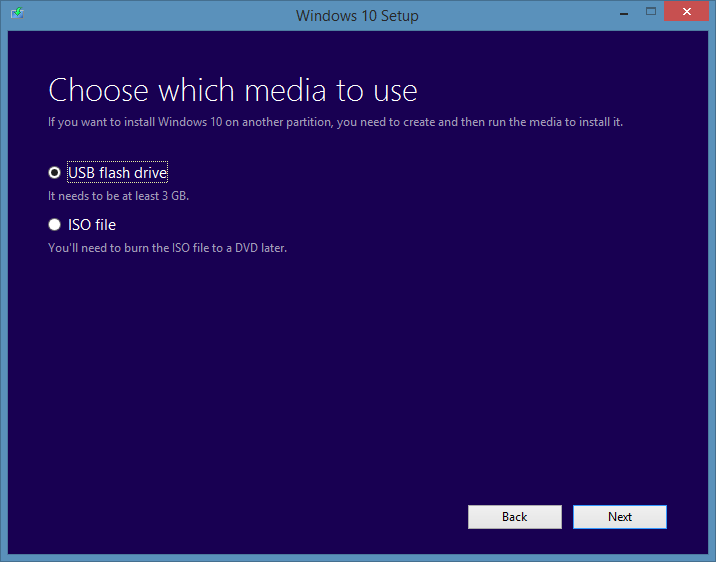
Task: Click the Windows 10 Setup title bar icon
Action: coord(17,13)
